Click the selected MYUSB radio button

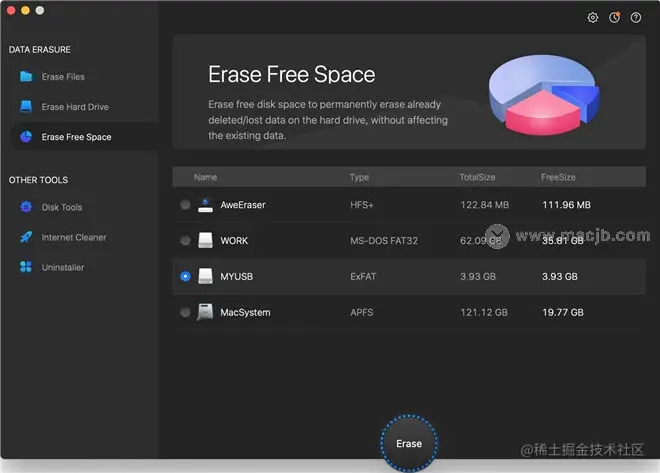pyautogui.click(x=185, y=276)
